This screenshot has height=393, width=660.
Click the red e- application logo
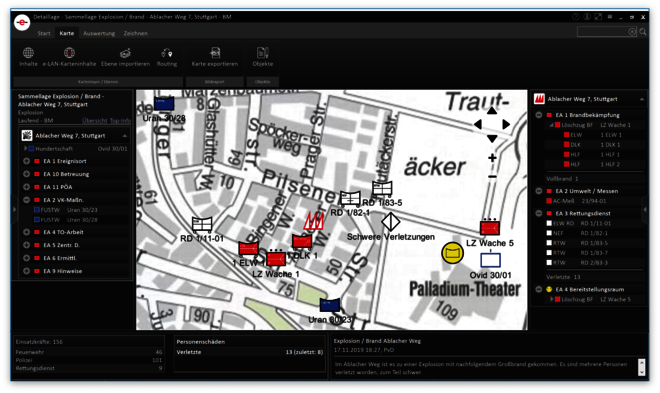[22, 22]
